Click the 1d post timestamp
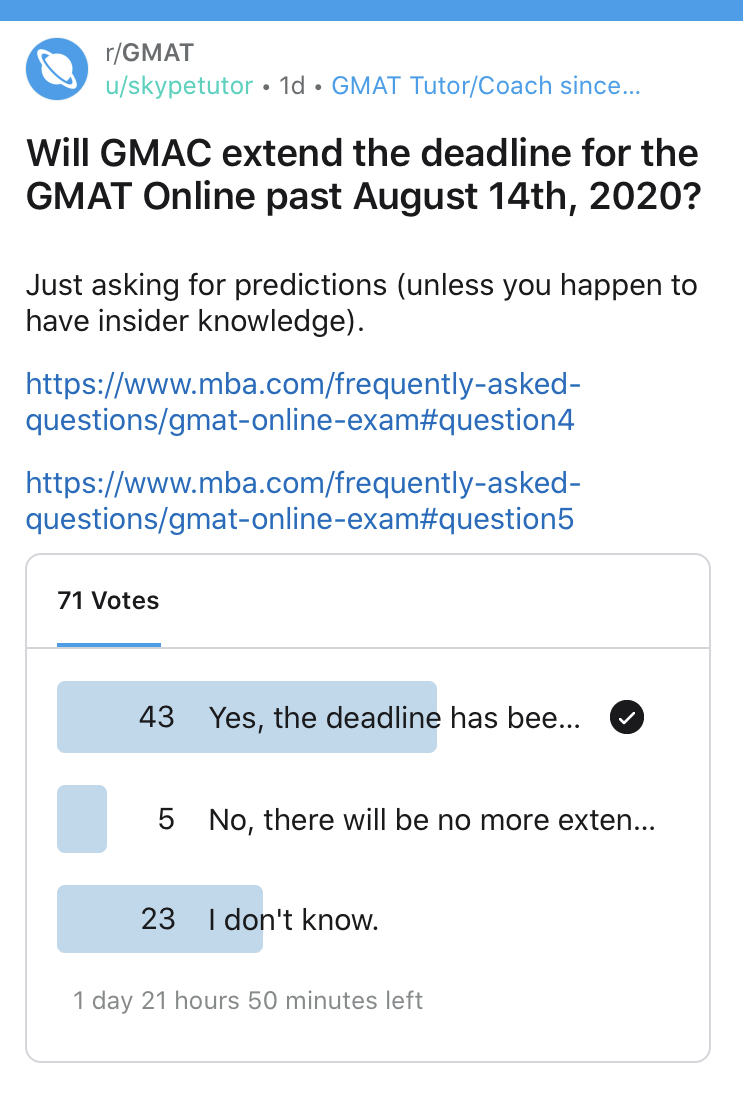Screen dimensions: 743x1097 pyautogui.click(x=292, y=86)
